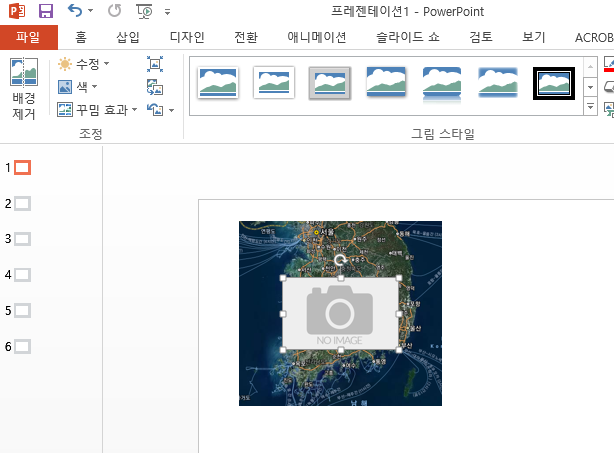This screenshot has width=614, height=453.
Task: Select slide 6 thumbnail
Action: coord(22,347)
